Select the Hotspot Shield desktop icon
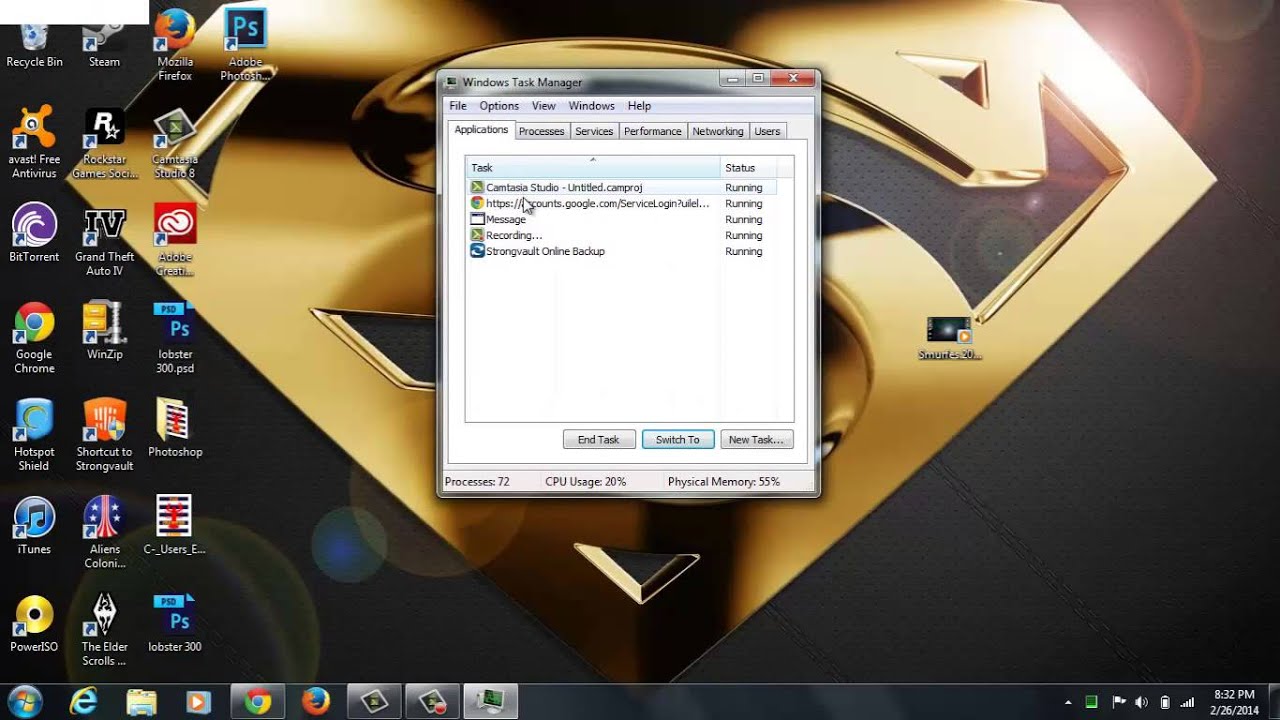The width and height of the screenshot is (1280, 720). click(x=34, y=435)
